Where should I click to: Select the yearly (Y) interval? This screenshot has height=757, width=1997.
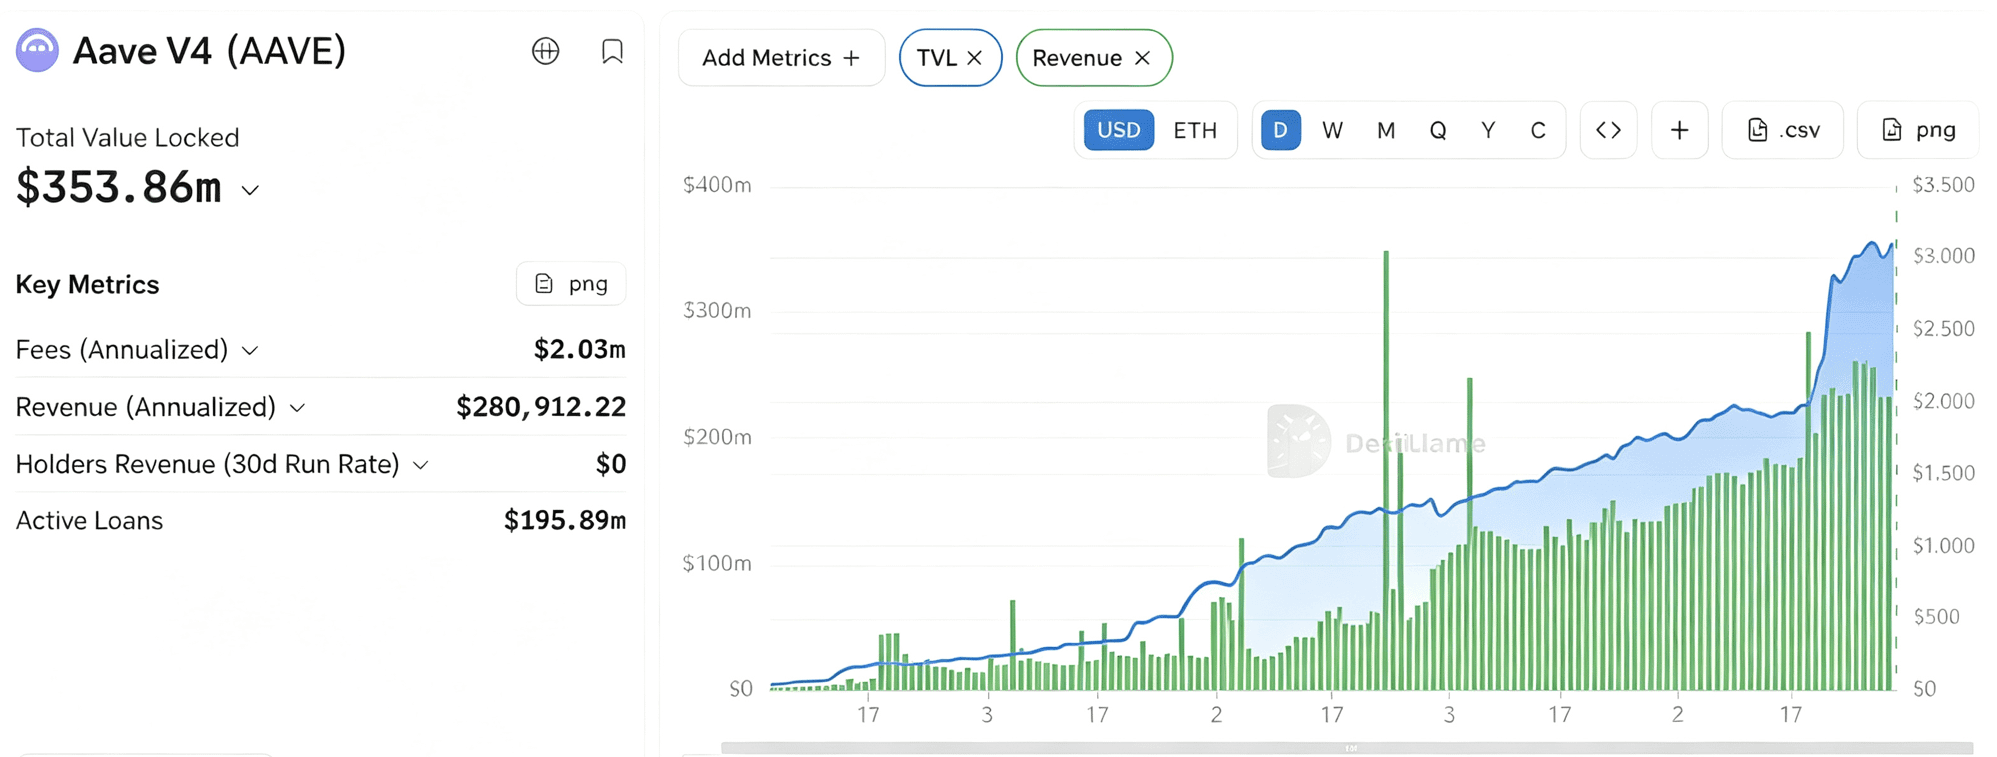pos(1488,130)
